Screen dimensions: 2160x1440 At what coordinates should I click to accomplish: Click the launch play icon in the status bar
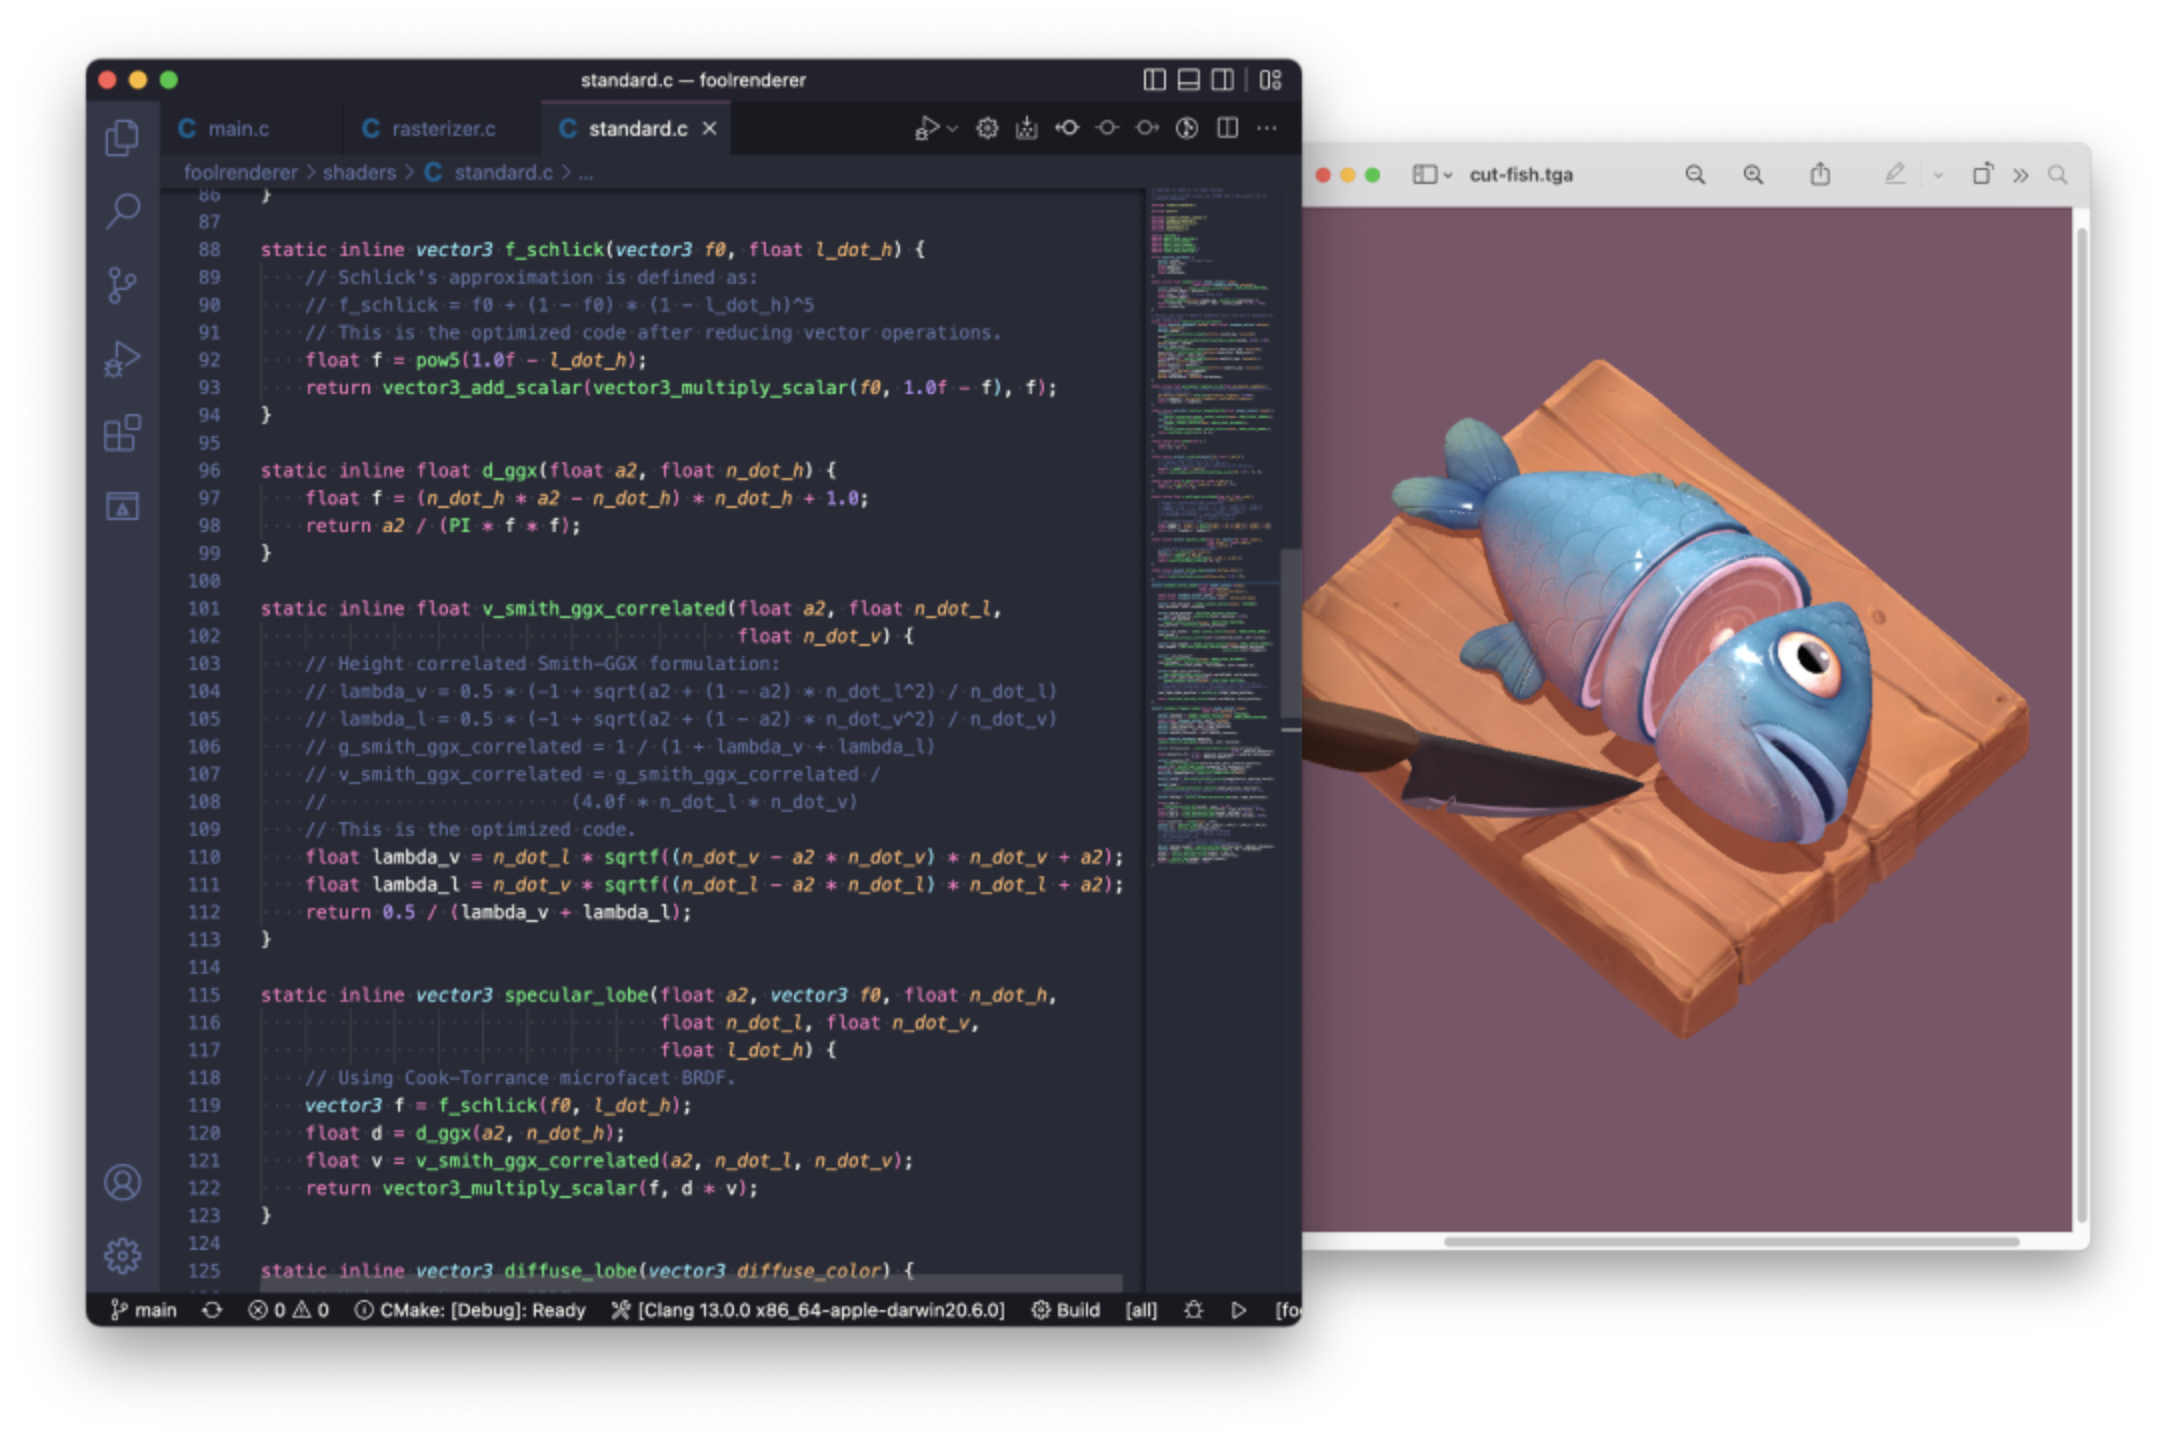[1238, 1310]
